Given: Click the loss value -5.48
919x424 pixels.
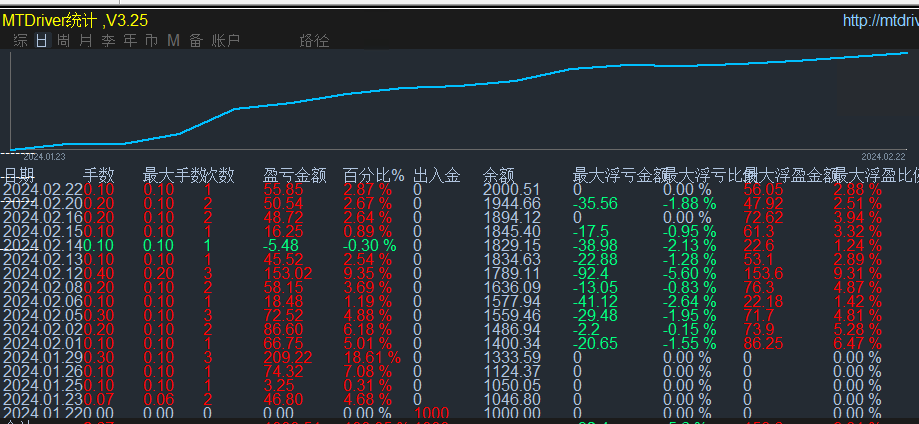Looking at the screenshot, I should 281,245.
